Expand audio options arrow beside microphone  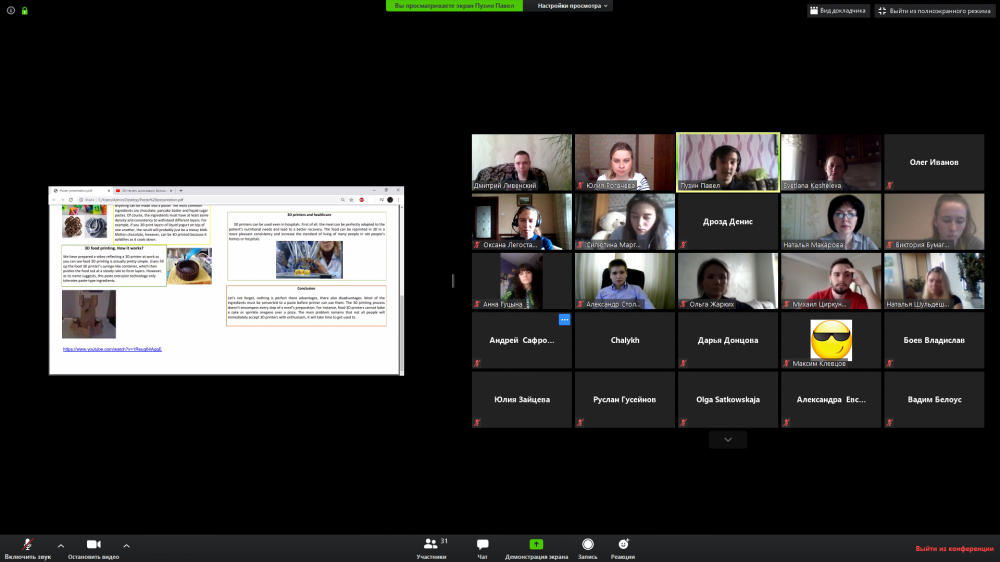point(60,546)
